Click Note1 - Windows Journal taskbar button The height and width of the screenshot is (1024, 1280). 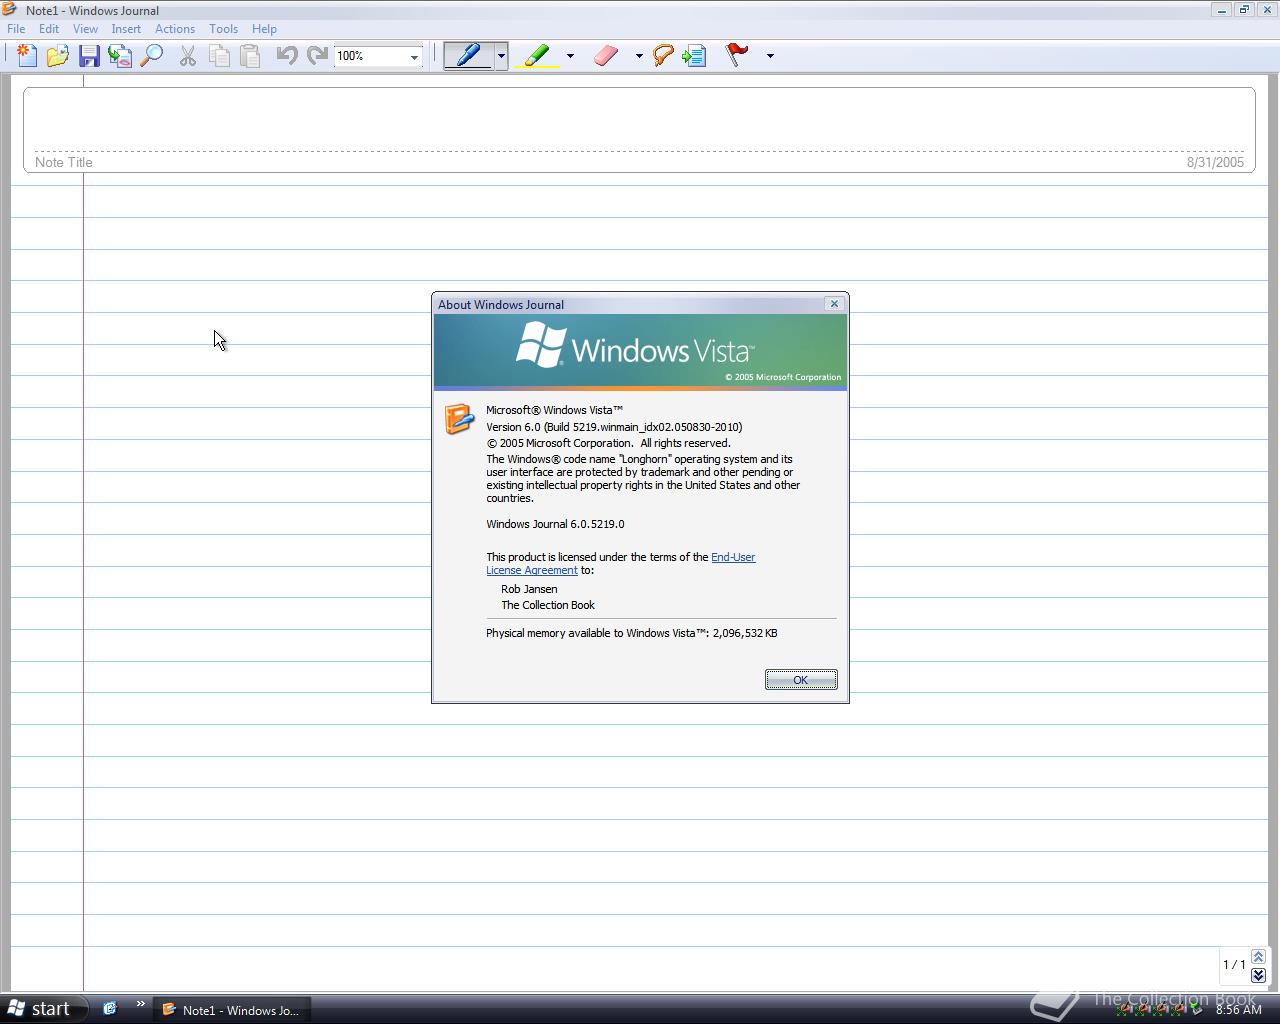[x=232, y=1010]
